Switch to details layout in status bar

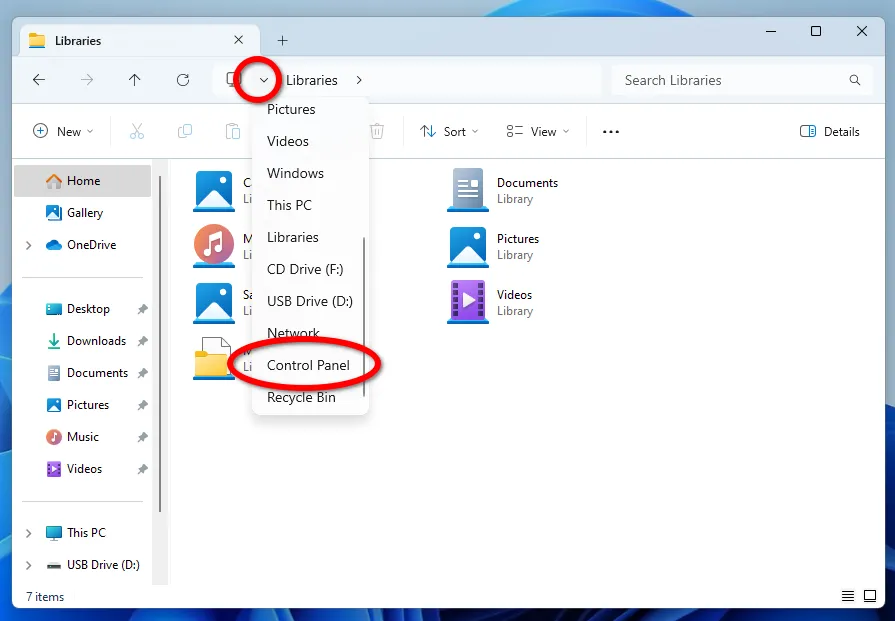[848, 595]
